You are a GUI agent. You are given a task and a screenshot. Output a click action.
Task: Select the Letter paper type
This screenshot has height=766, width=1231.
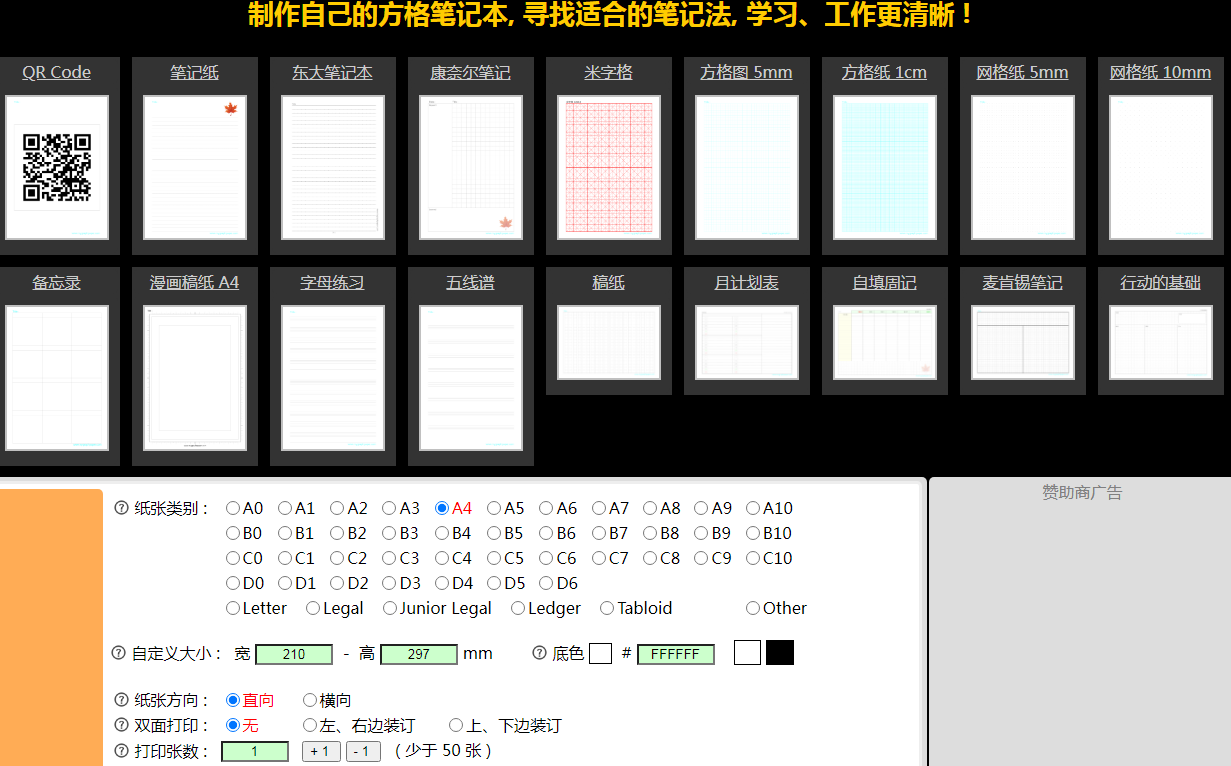coord(233,608)
